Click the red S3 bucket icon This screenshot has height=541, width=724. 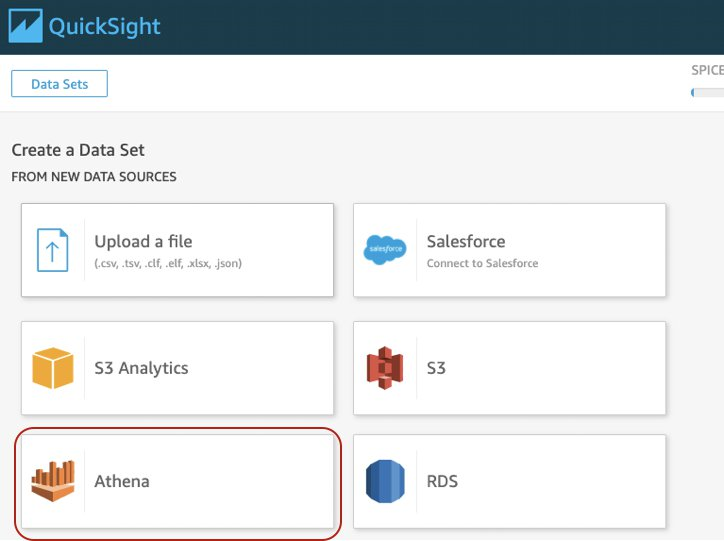click(x=385, y=368)
